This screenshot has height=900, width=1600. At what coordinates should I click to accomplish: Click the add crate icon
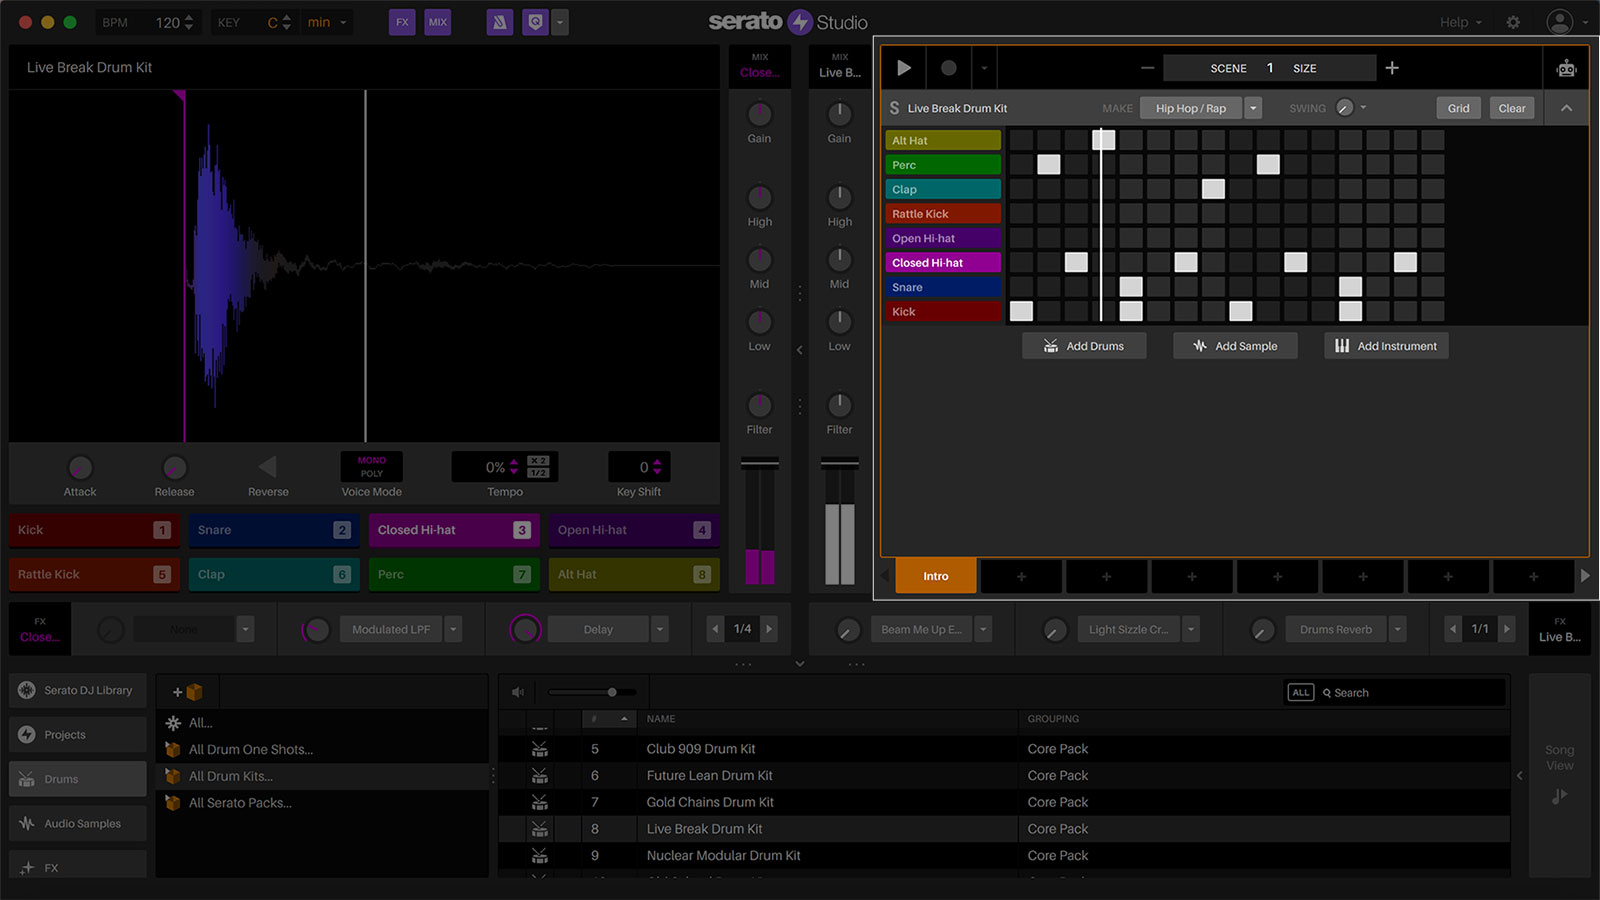tap(187, 692)
